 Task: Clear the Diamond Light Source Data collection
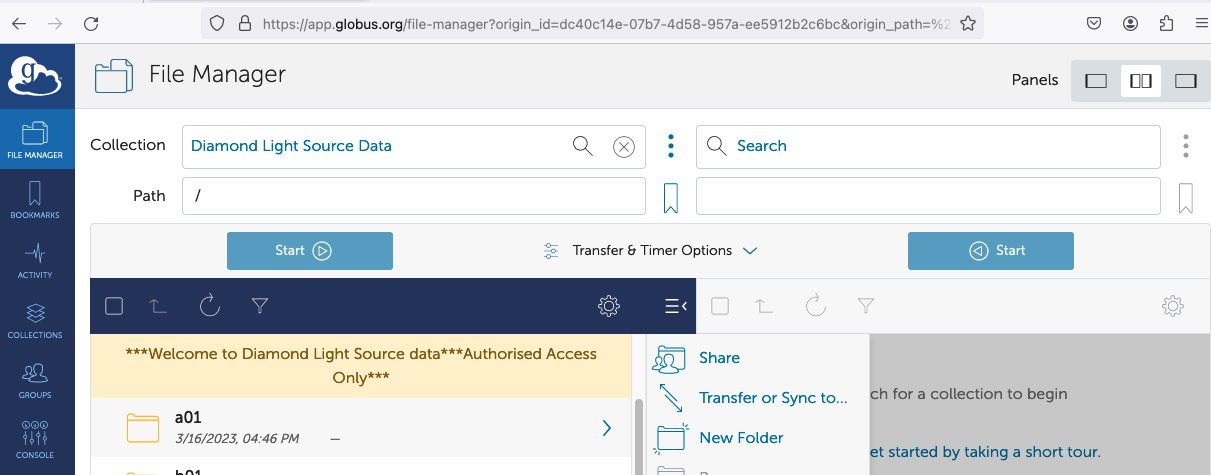[x=624, y=147]
